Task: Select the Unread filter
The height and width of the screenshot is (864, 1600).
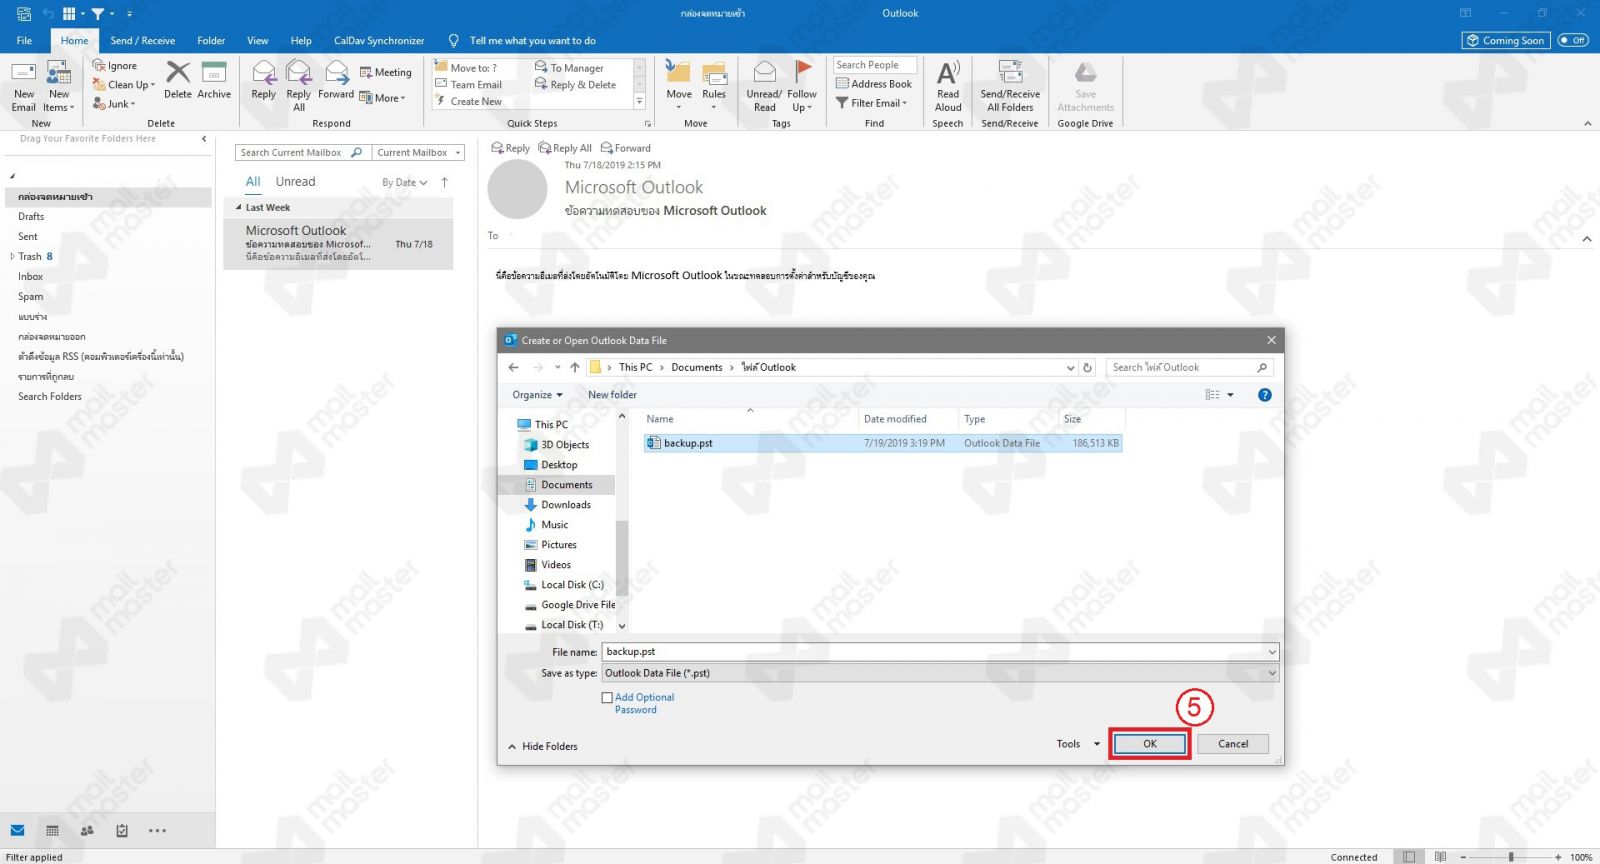Action: (295, 182)
